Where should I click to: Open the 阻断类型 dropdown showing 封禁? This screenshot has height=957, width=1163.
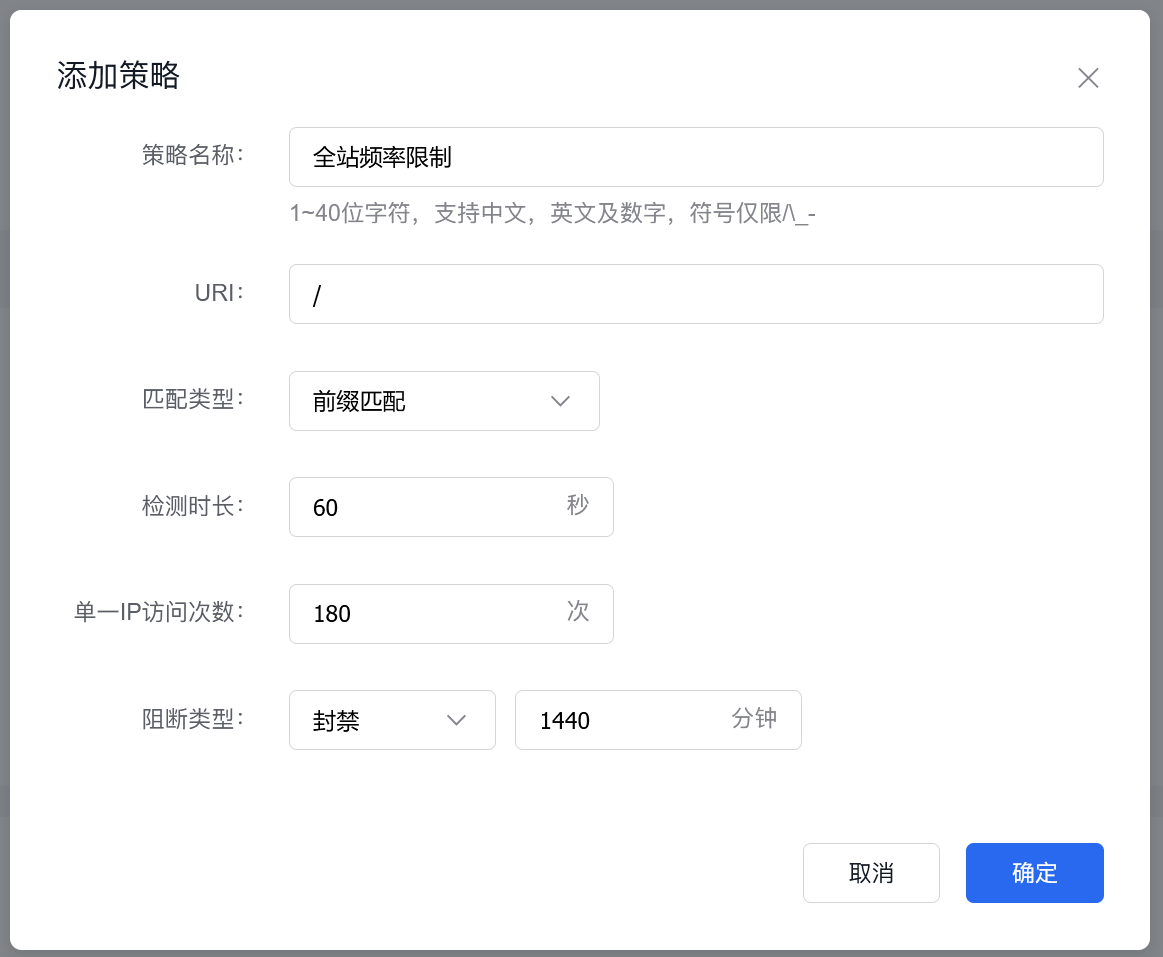click(x=392, y=720)
